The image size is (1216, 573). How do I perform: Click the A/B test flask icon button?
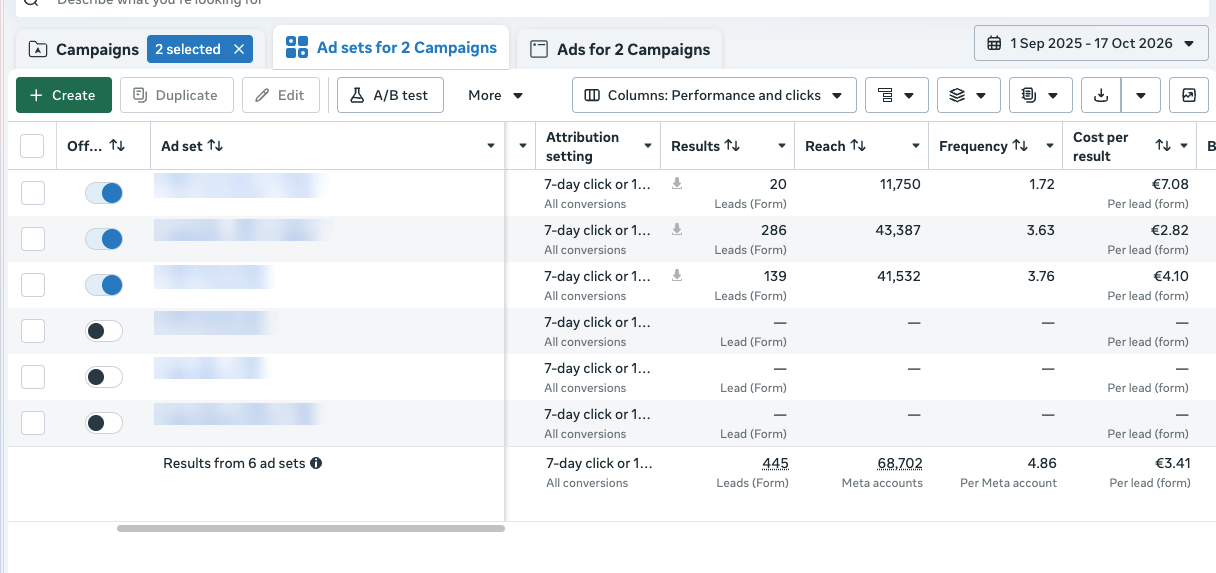click(390, 95)
